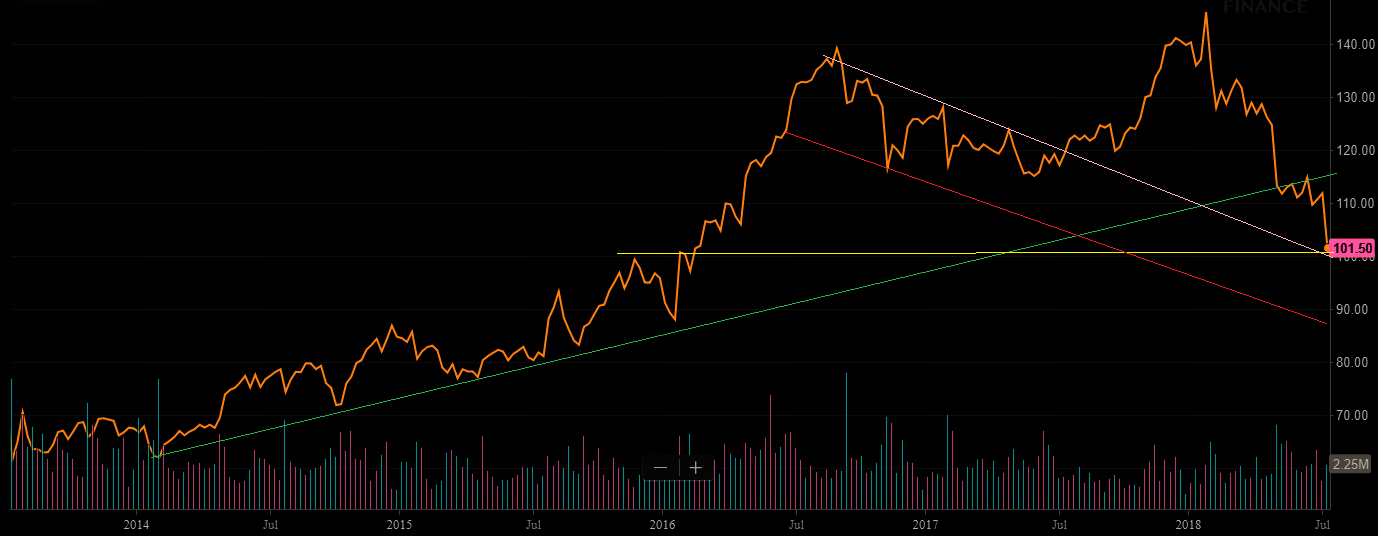This screenshot has height=536, width=1378.
Task: Click the 2018 label on time axis
Action: tap(1189, 523)
